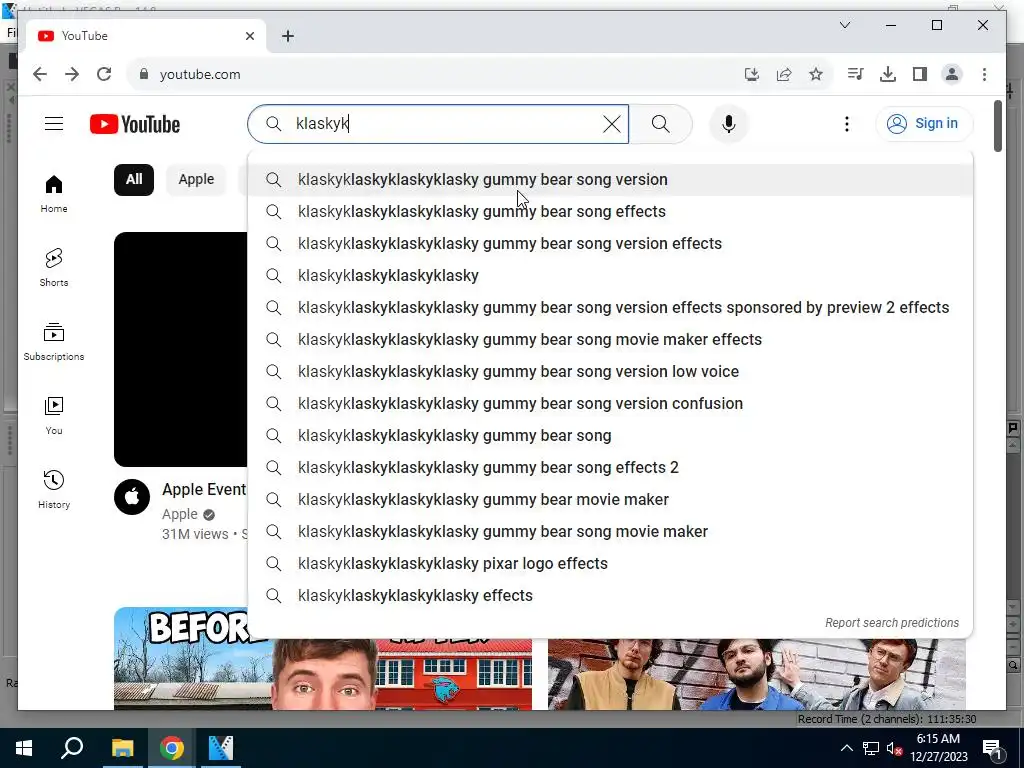Screen dimensions: 1024x768
Task: Open Subscriptions in the sidebar
Action: point(54,342)
